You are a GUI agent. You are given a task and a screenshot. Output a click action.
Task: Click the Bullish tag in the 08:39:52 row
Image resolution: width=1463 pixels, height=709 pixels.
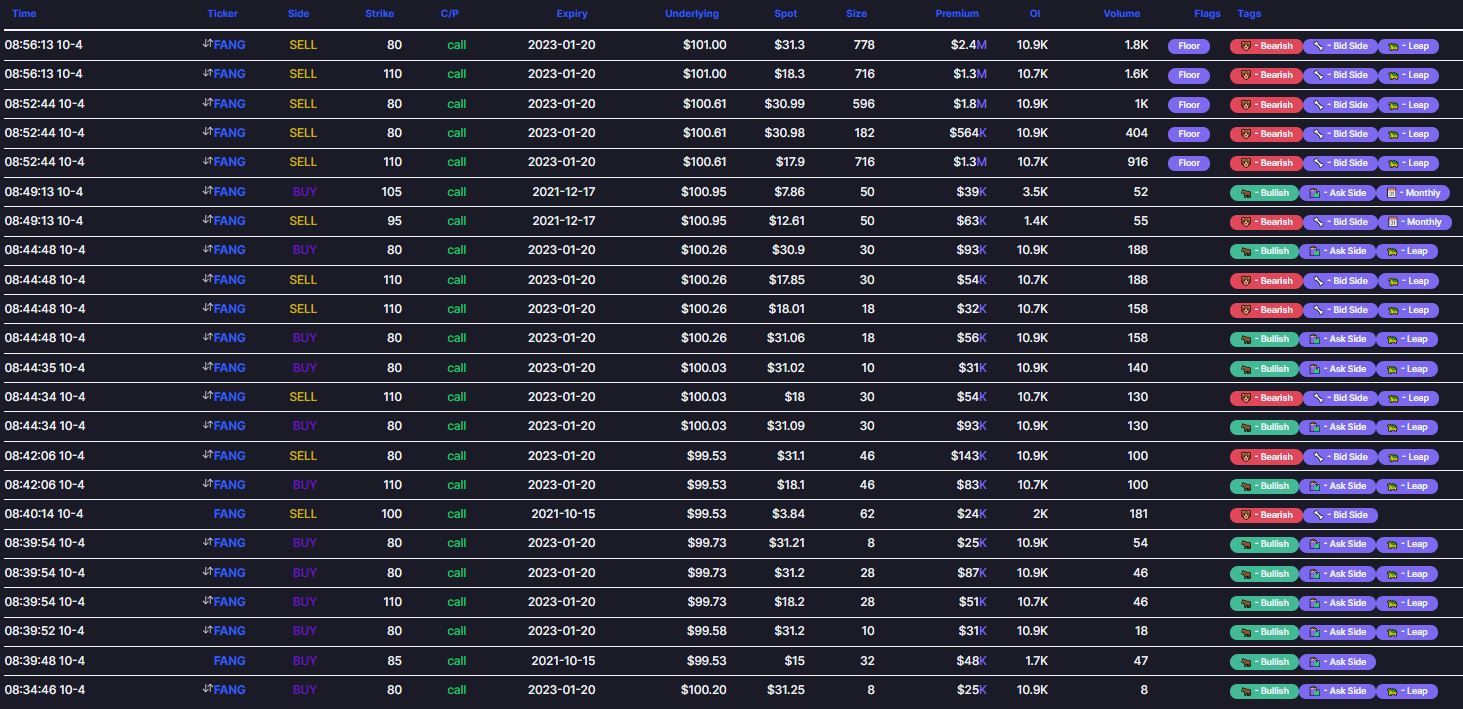[1264, 632]
